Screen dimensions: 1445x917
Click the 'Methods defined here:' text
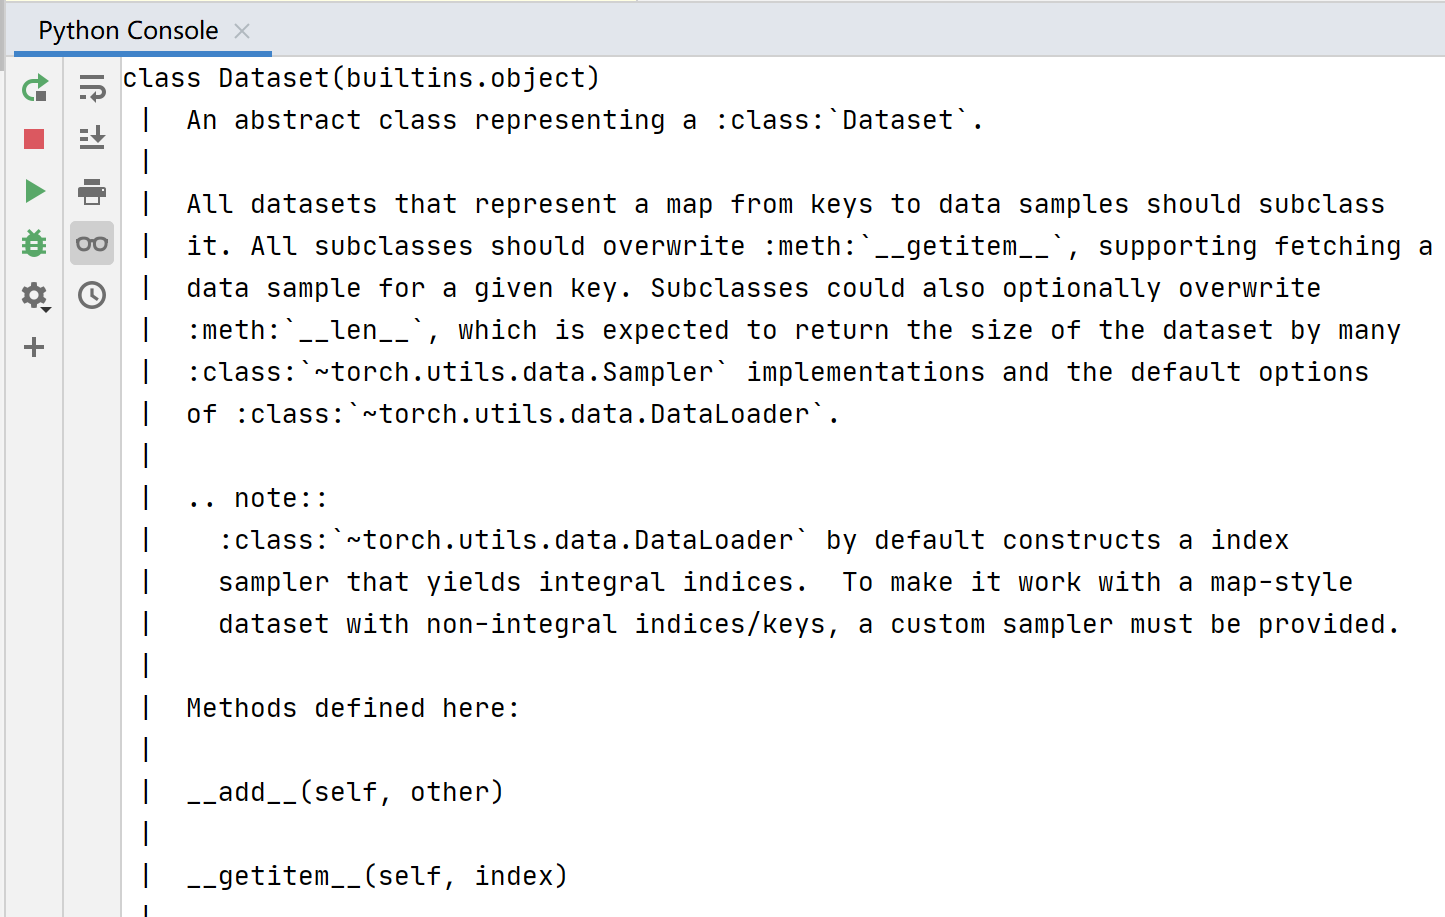click(353, 708)
